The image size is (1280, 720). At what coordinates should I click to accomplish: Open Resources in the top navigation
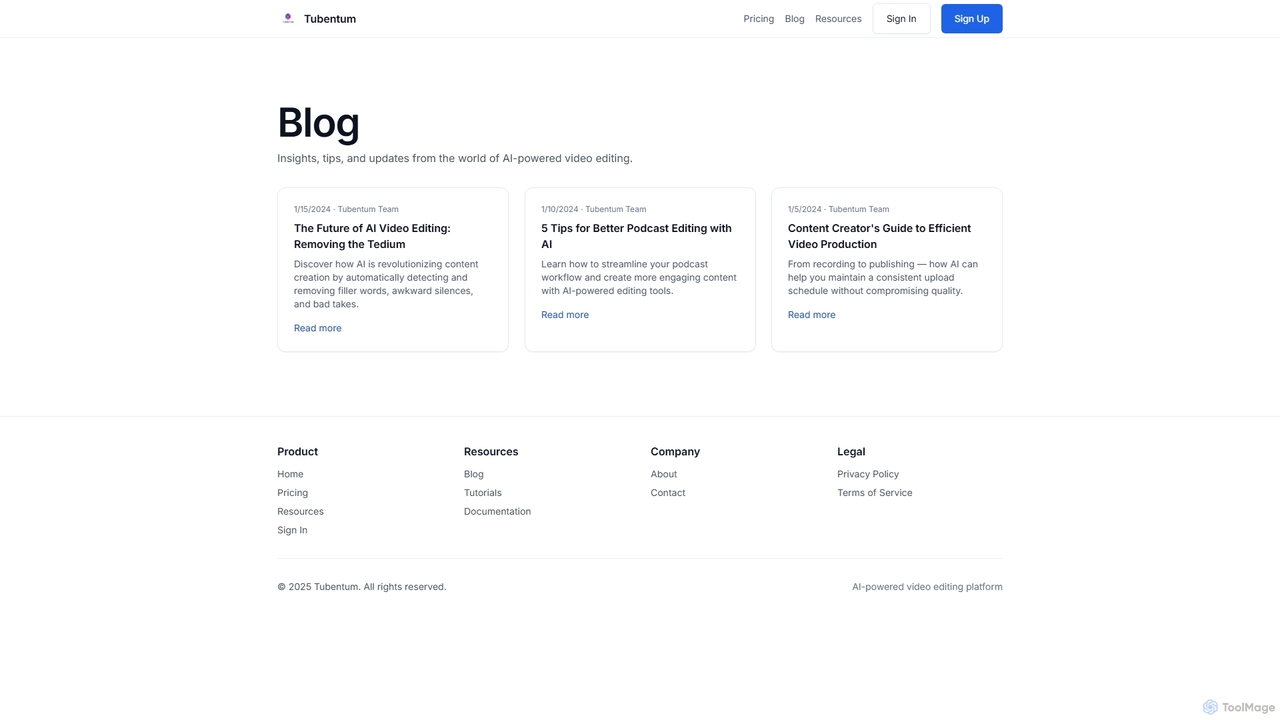click(x=838, y=19)
